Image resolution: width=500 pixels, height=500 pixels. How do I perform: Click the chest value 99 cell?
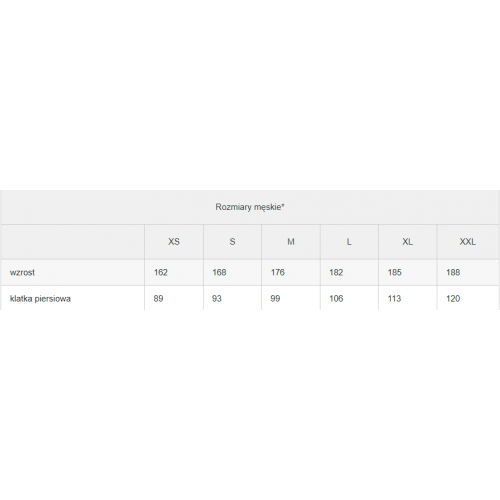click(291, 298)
